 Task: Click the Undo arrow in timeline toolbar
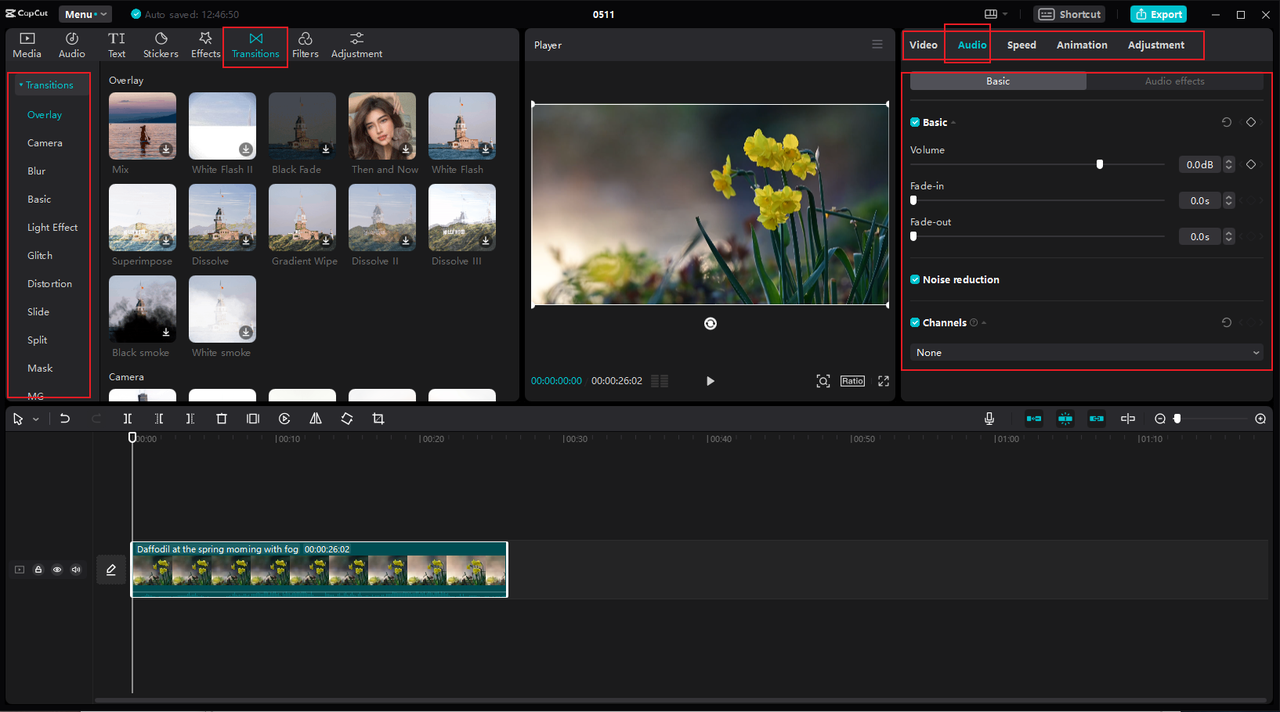[x=65, y=419]
